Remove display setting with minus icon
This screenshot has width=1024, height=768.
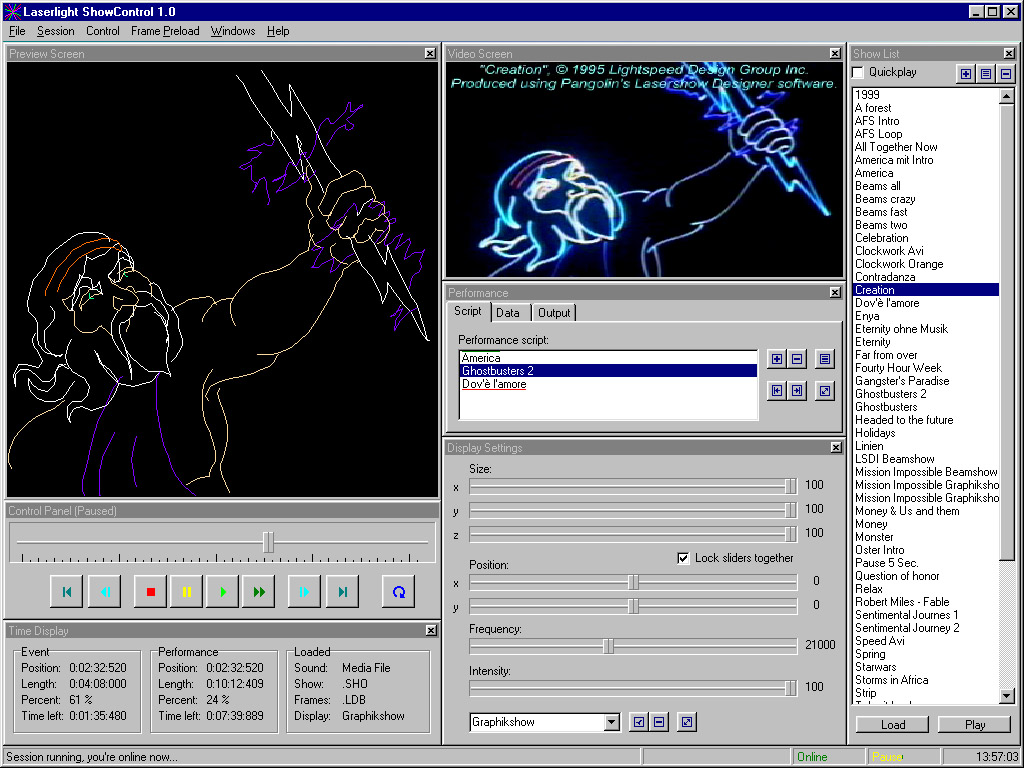(x=659, y=722)
